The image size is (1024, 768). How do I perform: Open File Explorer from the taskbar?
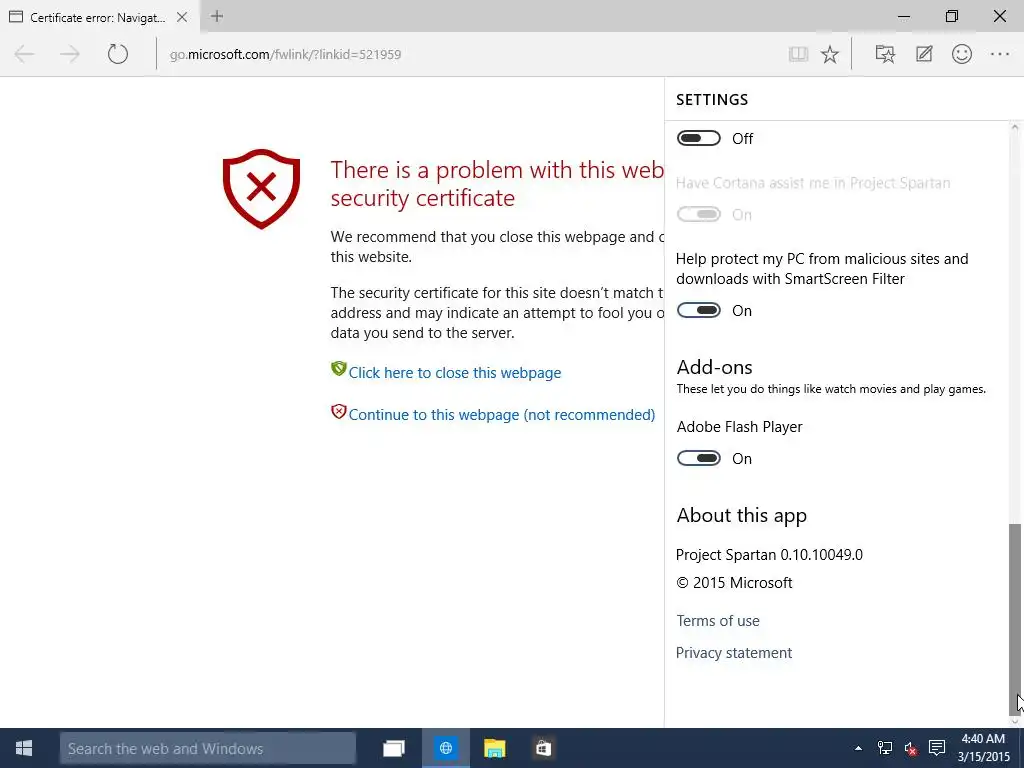pyautogui.click(x=494, y=748)
